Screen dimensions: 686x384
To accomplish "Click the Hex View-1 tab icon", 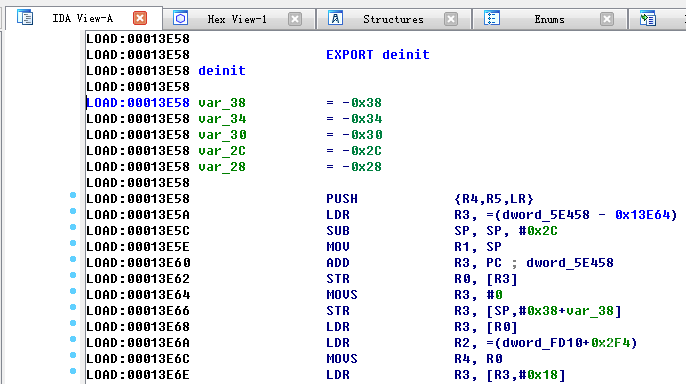I will 180,18.
